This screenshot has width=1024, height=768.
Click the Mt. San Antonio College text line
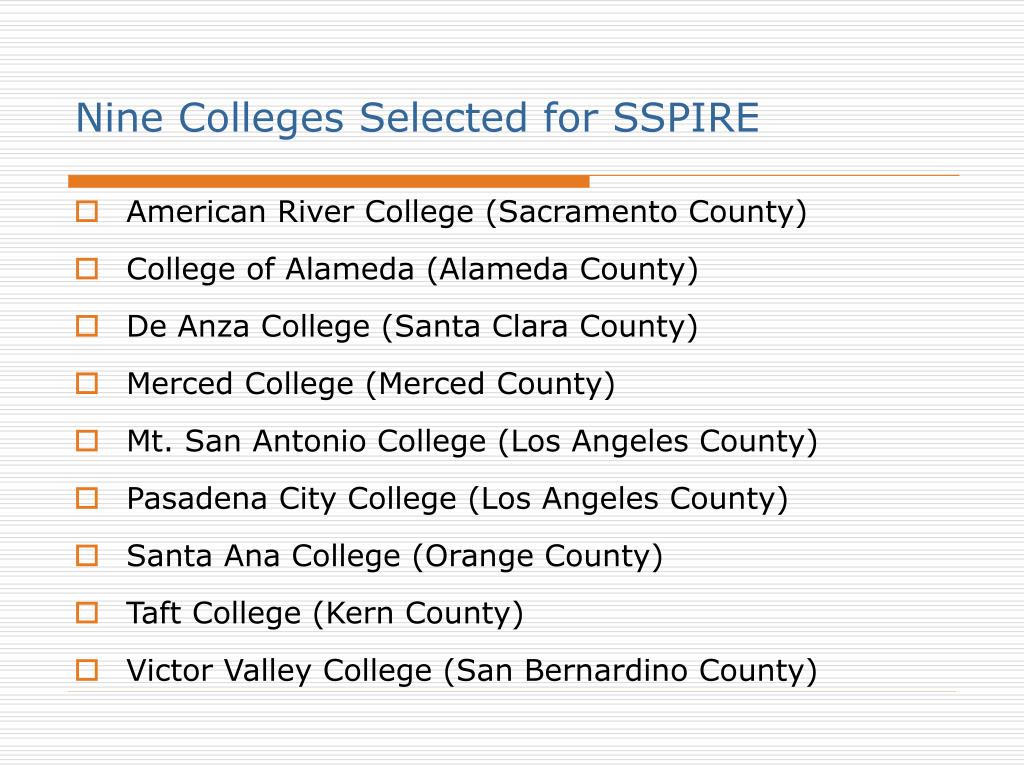[x=472, y=442]
